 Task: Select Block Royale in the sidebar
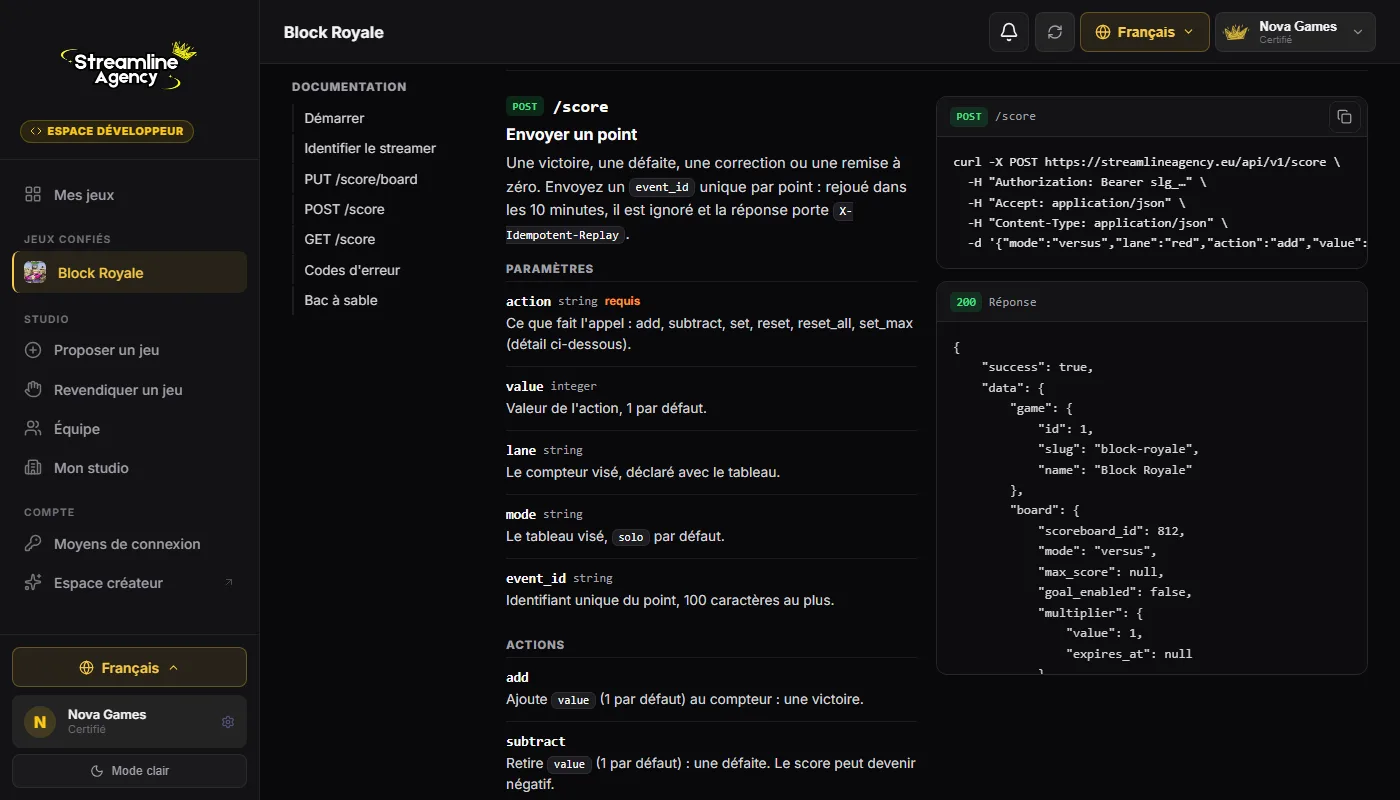(129, 273)
